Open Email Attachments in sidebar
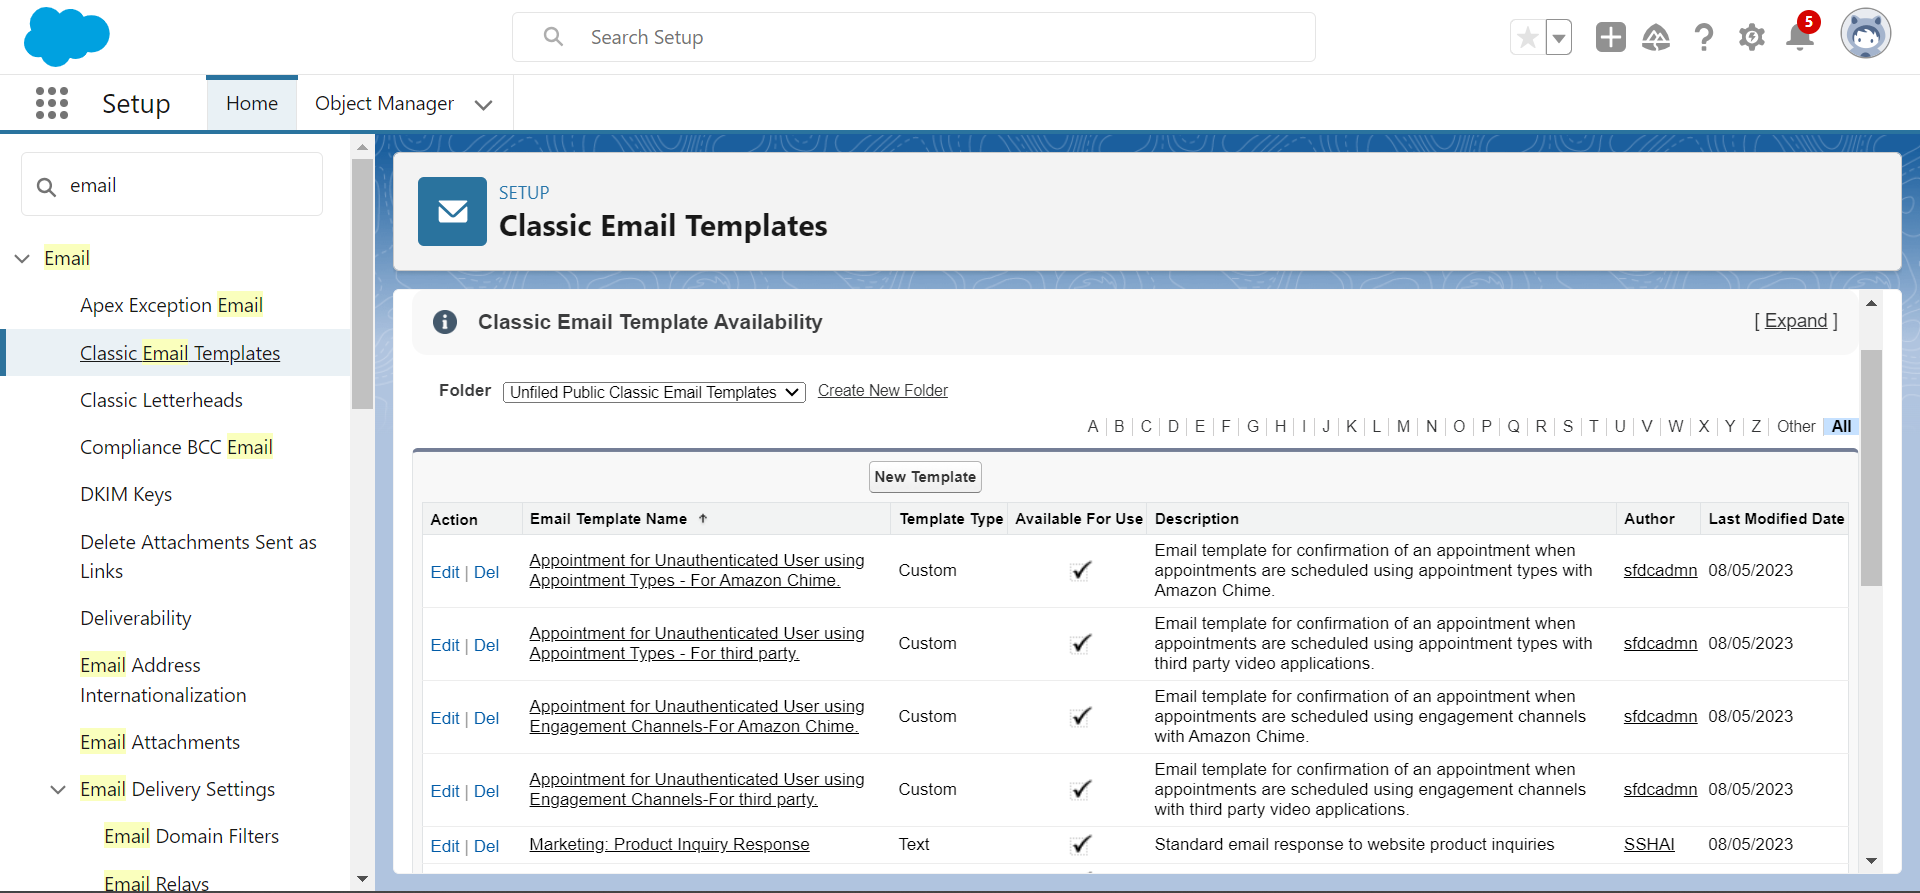Image resolution: width=1920 pixels, height=893 pixels. click(x=160, y=742)
